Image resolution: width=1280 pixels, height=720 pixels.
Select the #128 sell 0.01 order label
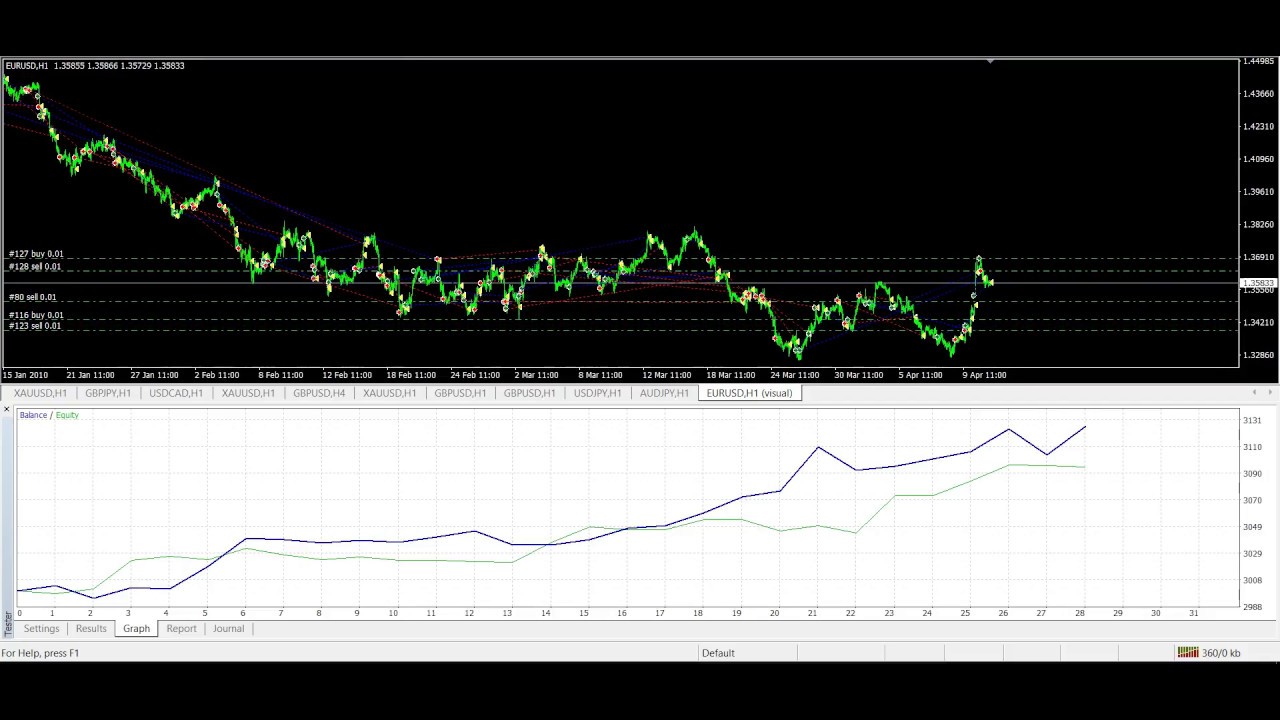click(35, 267)
